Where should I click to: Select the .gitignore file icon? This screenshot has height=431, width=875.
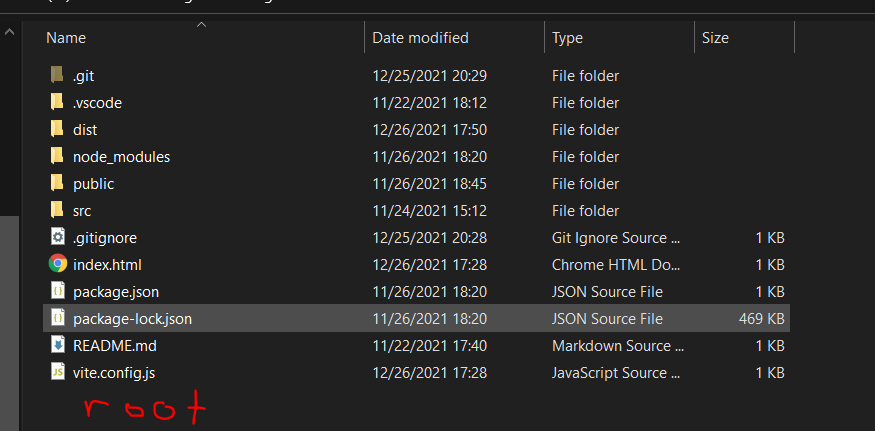pyautogui.click(x=57, y=237)
